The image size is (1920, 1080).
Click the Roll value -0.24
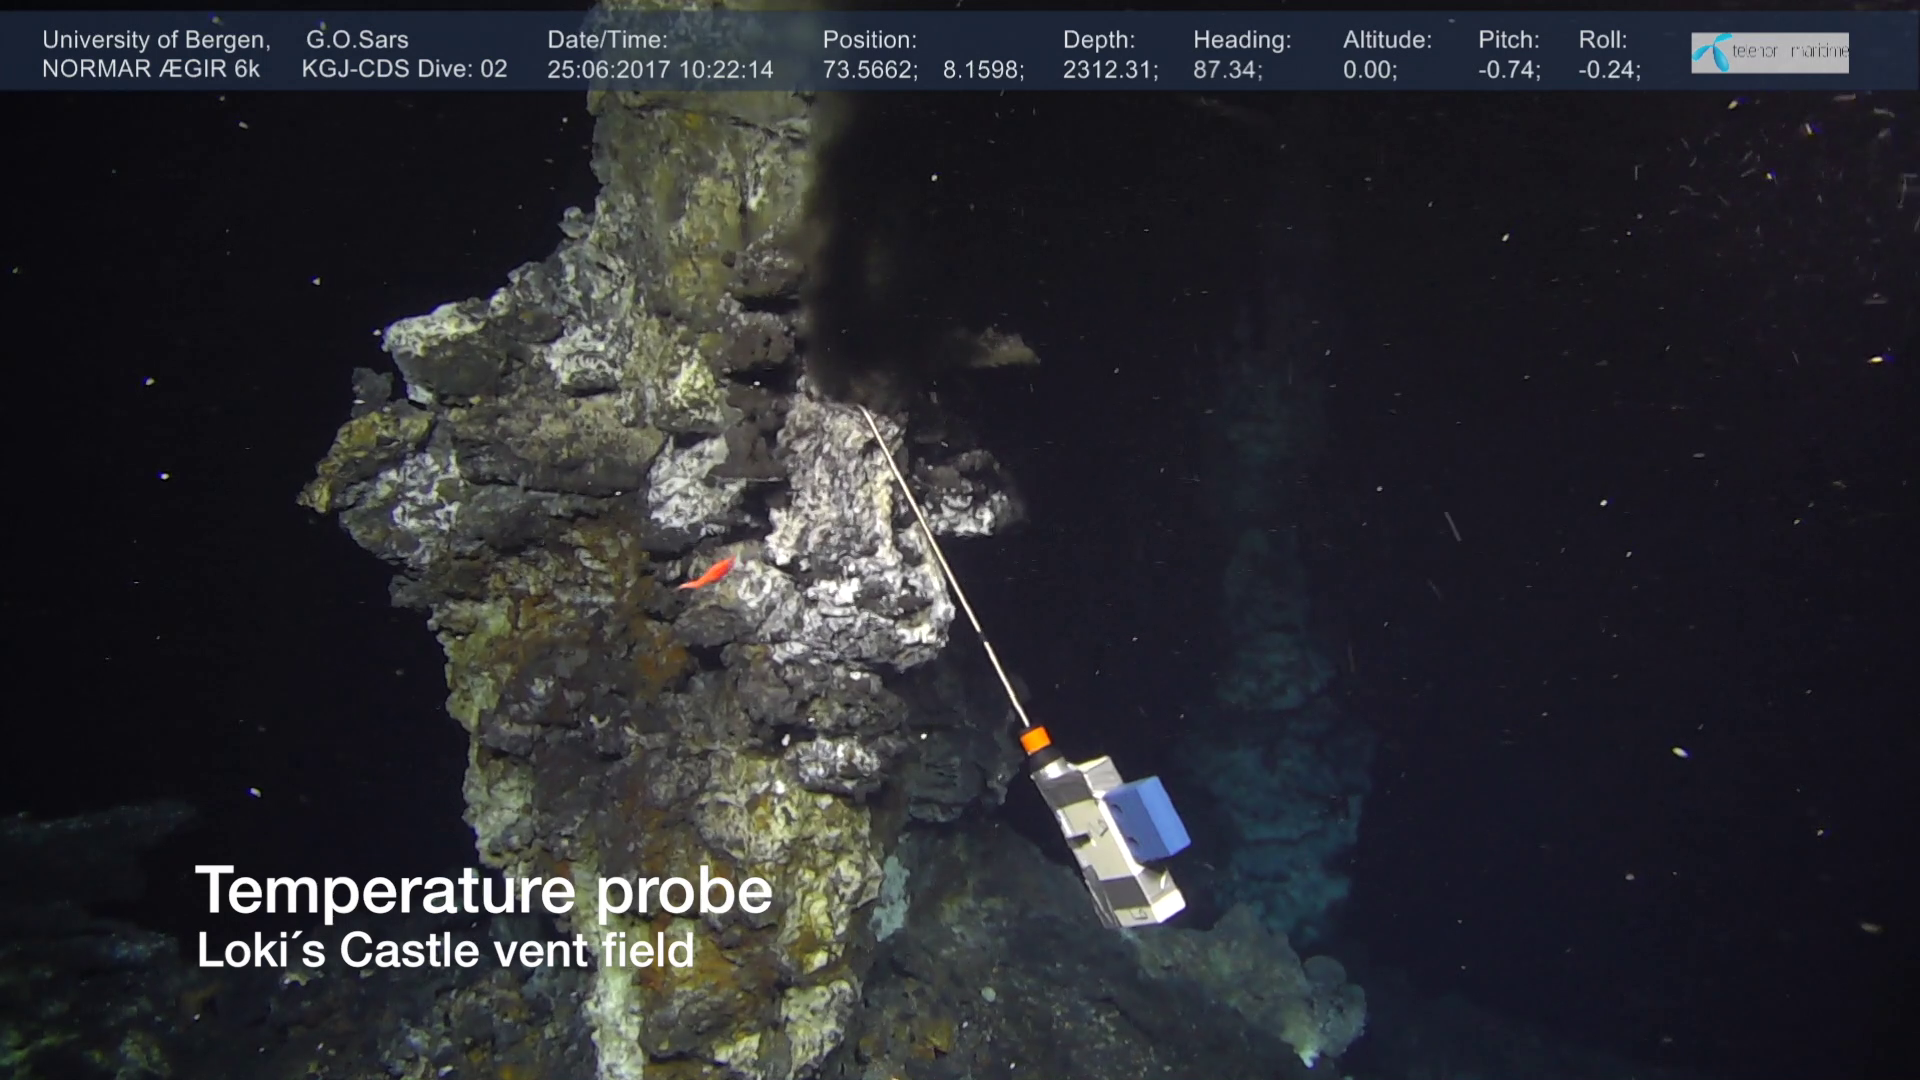coord(1609,70)
